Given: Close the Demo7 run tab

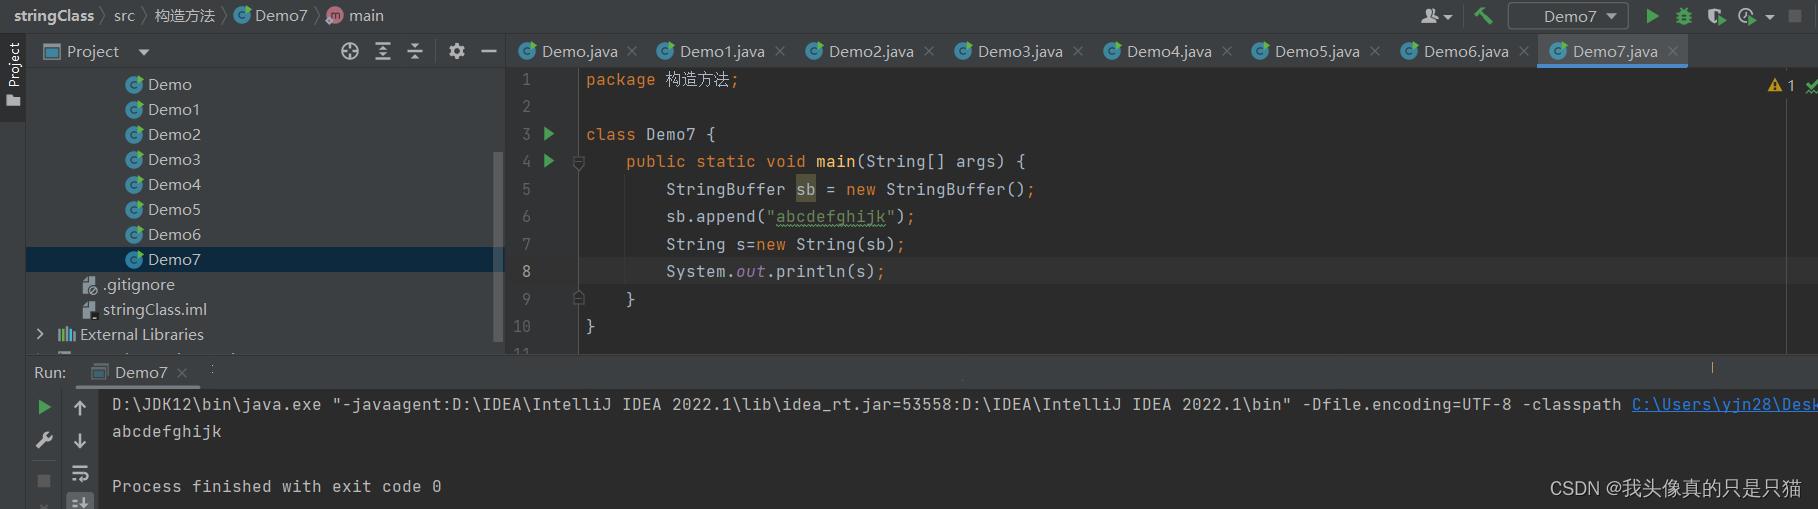Looking at the screenshot, I should tap(182, 373).
